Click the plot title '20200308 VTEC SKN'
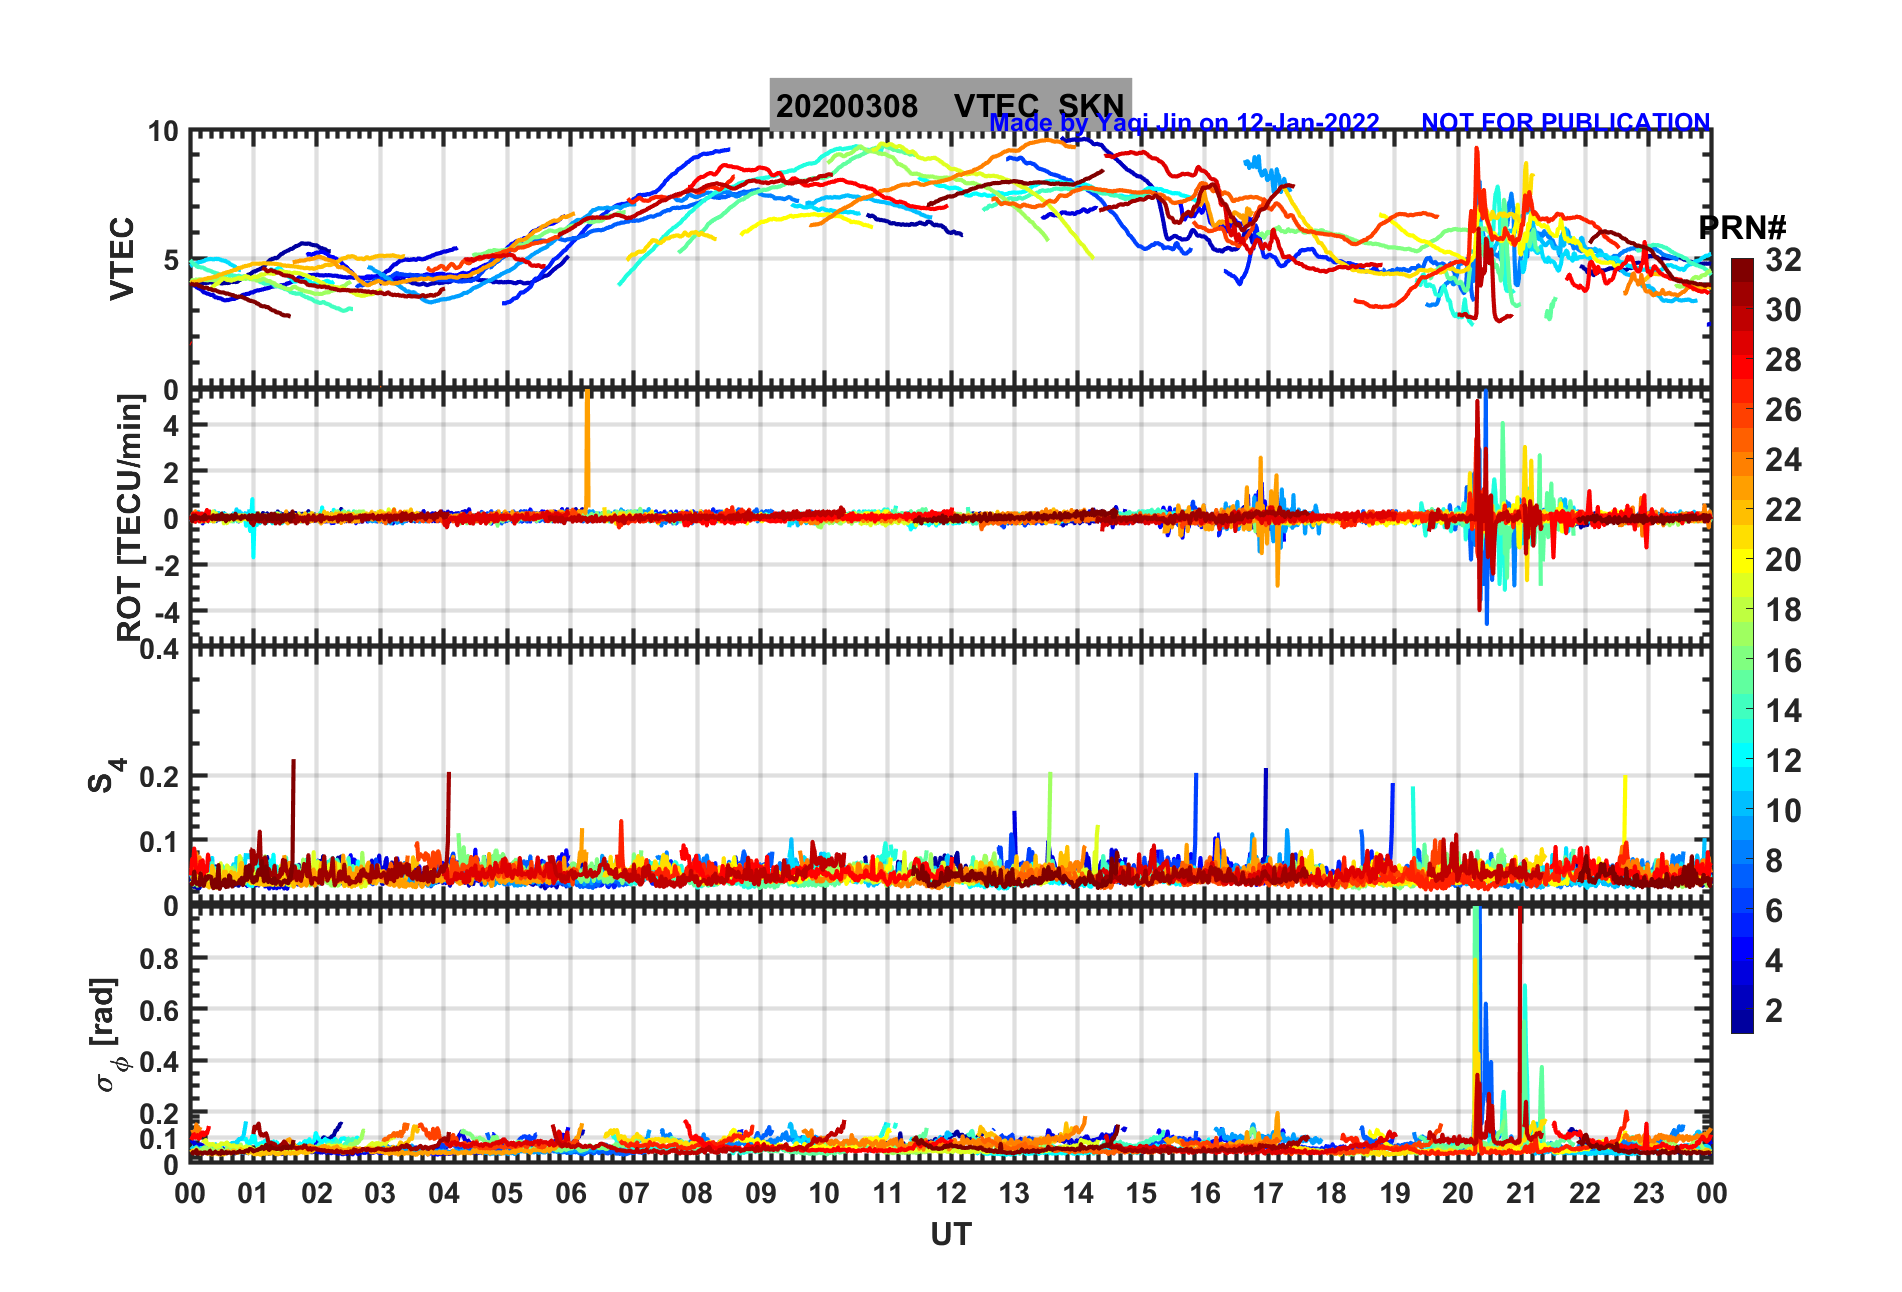The image size is (1902, 1292). (950, 105)
